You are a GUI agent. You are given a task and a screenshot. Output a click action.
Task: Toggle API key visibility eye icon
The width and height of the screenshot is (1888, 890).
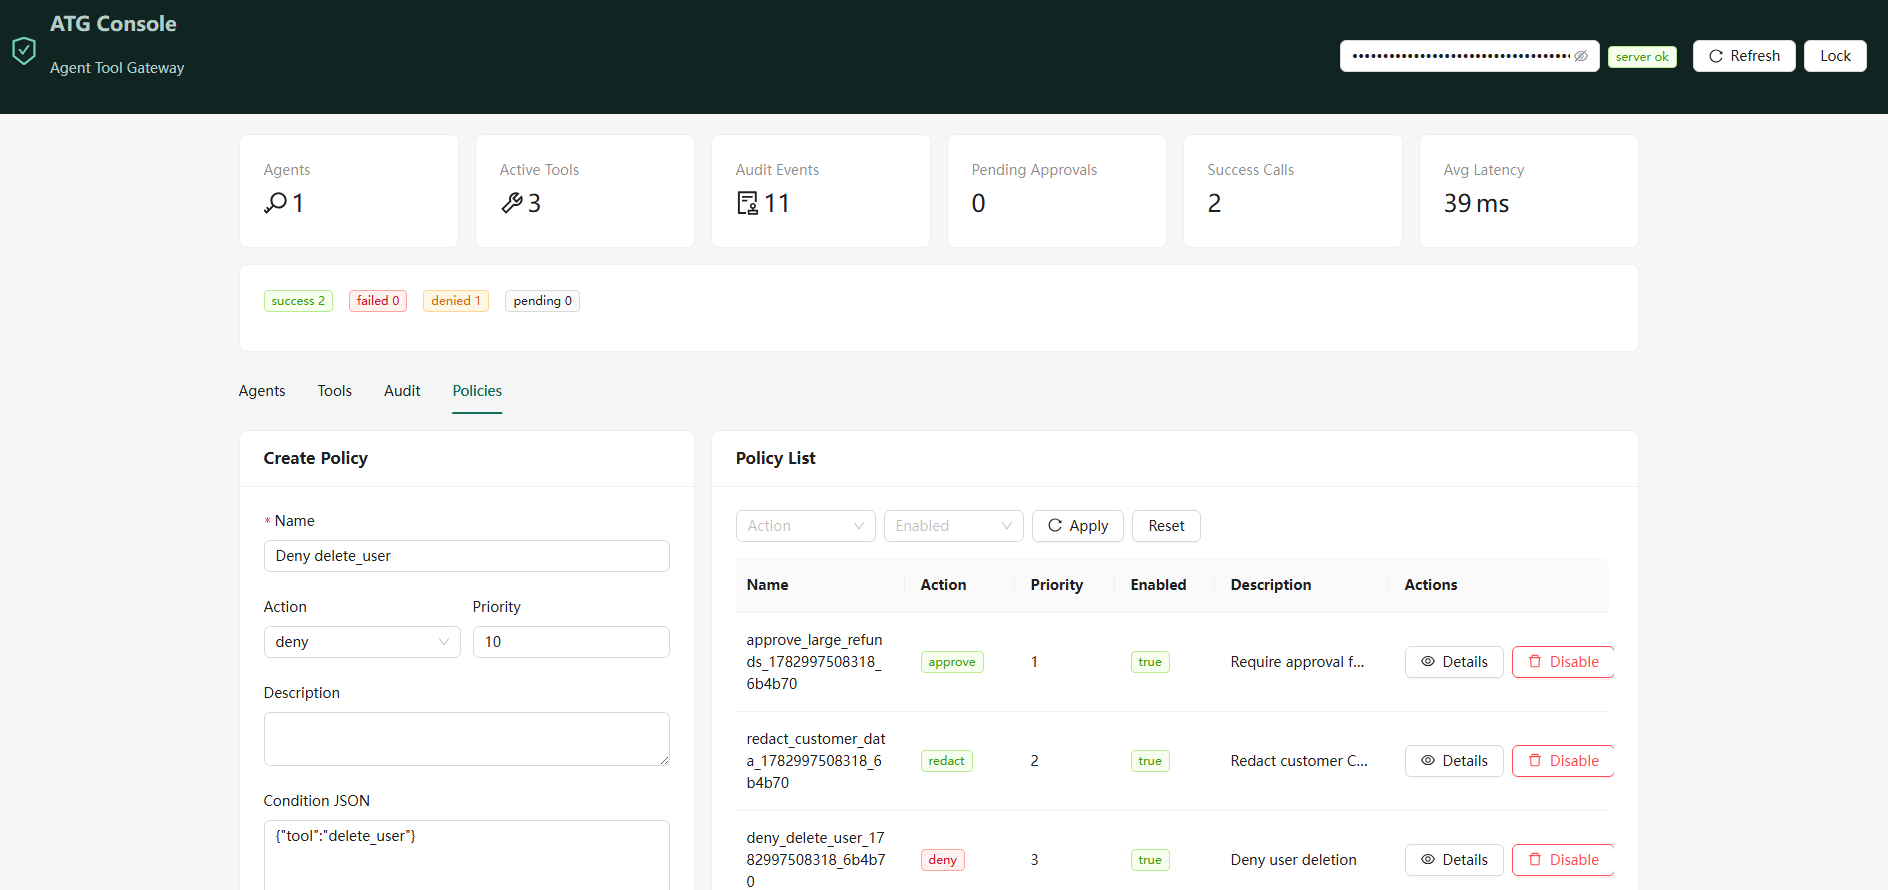tap(1581, 56)
